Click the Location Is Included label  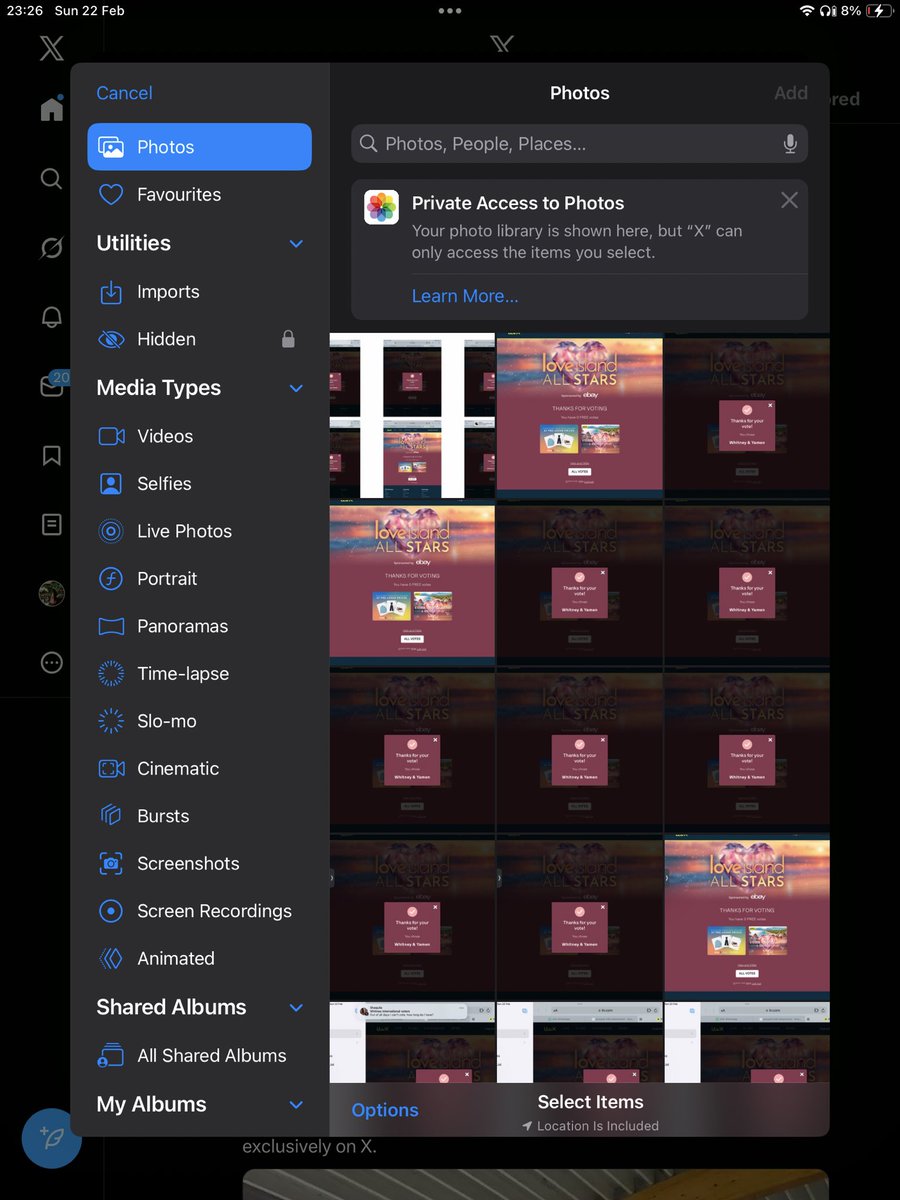pyautogui.click(x=590, y=1126)
